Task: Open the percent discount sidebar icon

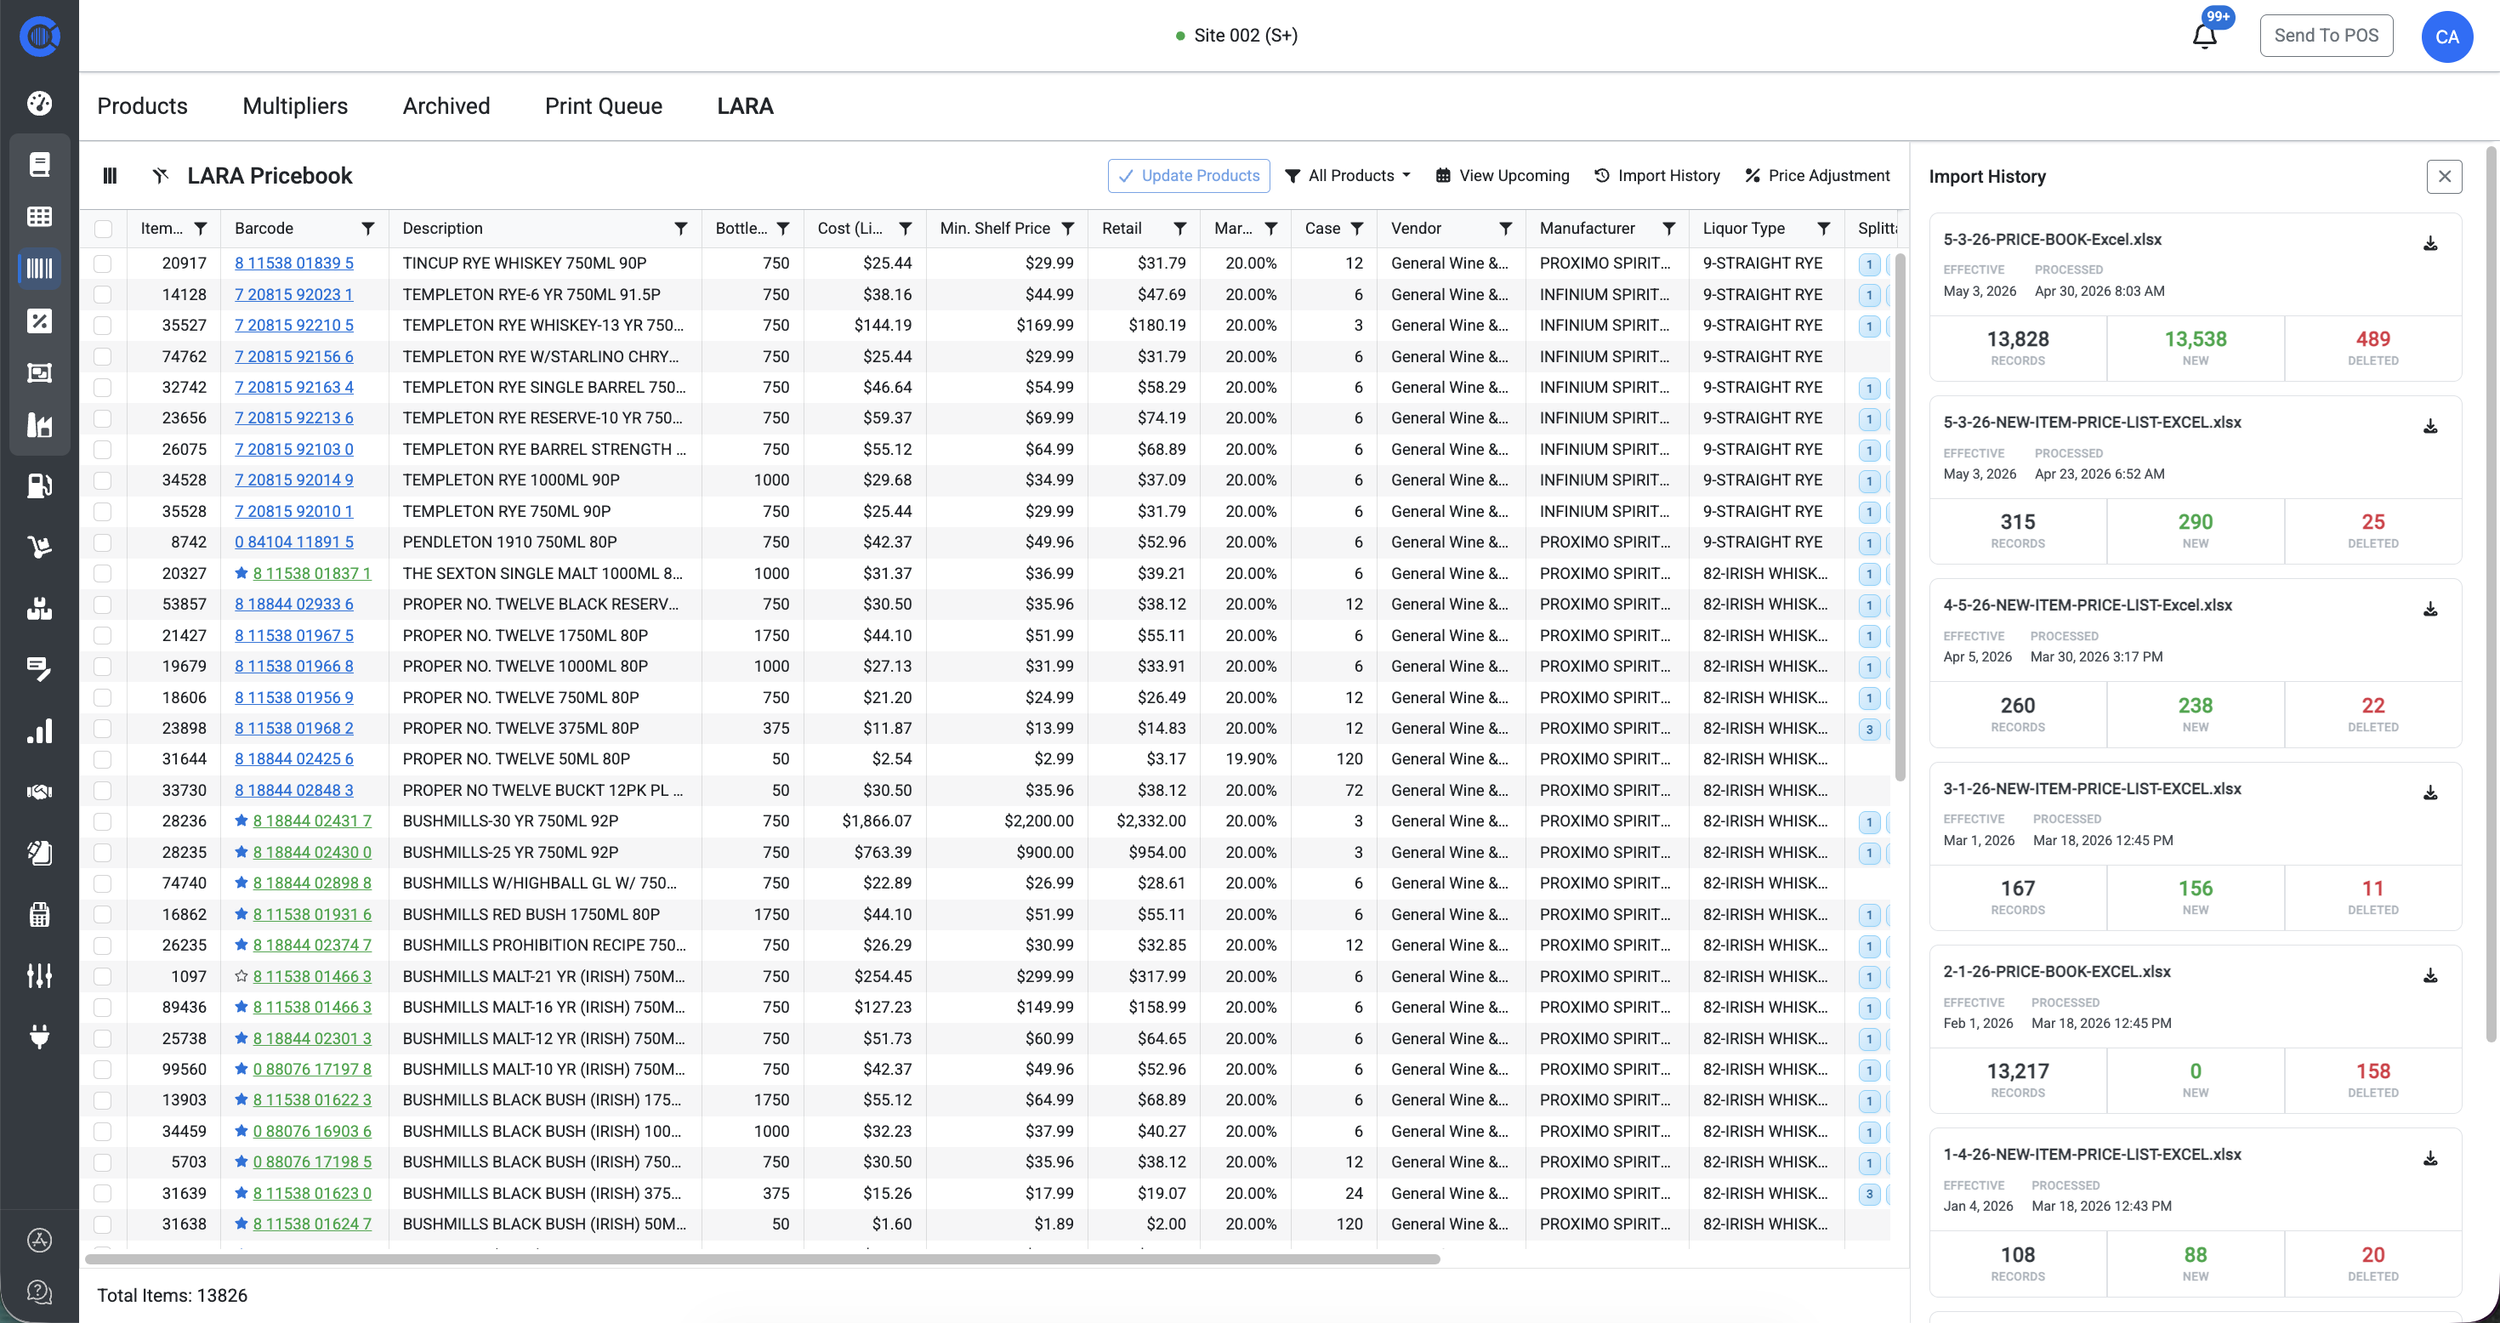Action: click(39, 321)
